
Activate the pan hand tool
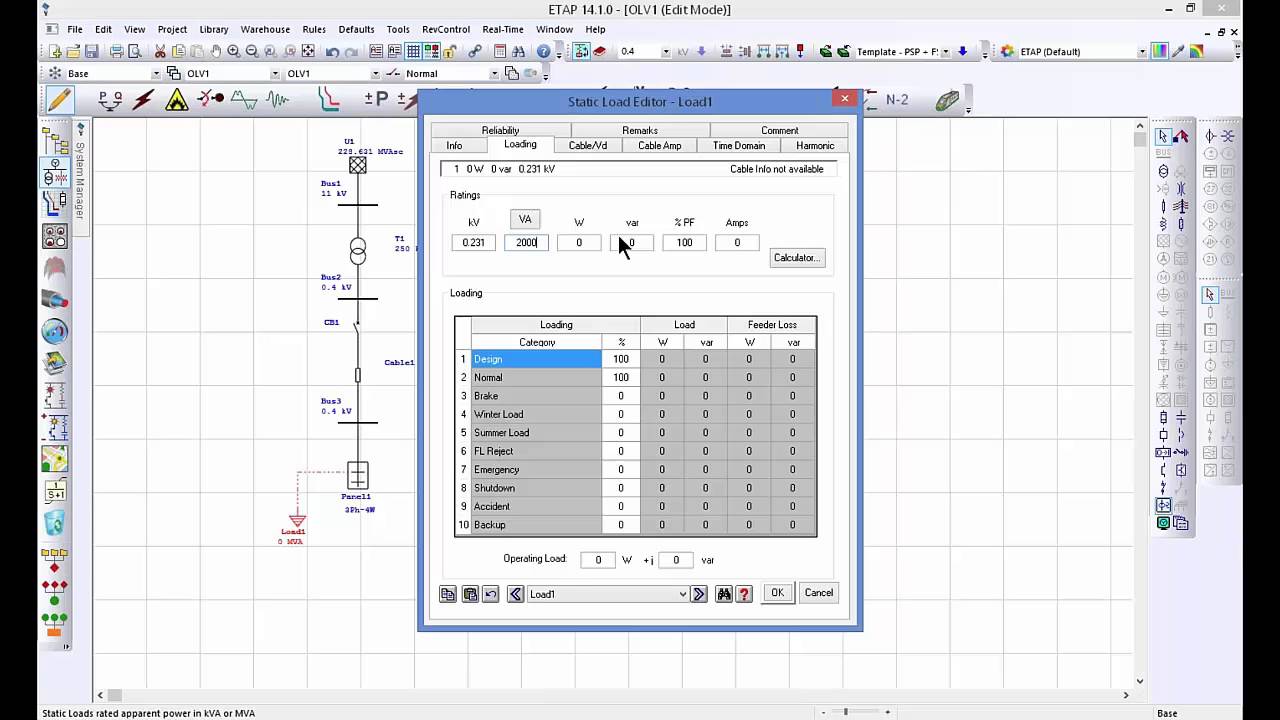click(x=215, y=51)
